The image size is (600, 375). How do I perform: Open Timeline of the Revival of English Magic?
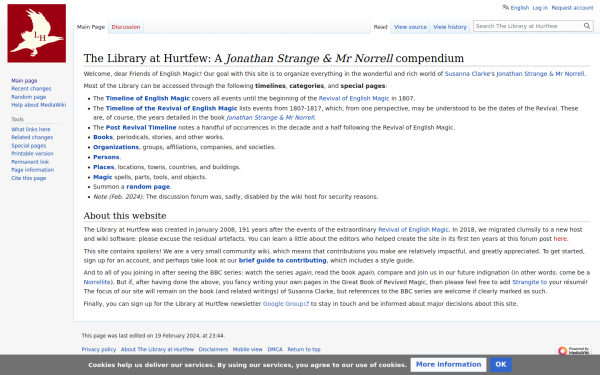(x=171, y=108)
